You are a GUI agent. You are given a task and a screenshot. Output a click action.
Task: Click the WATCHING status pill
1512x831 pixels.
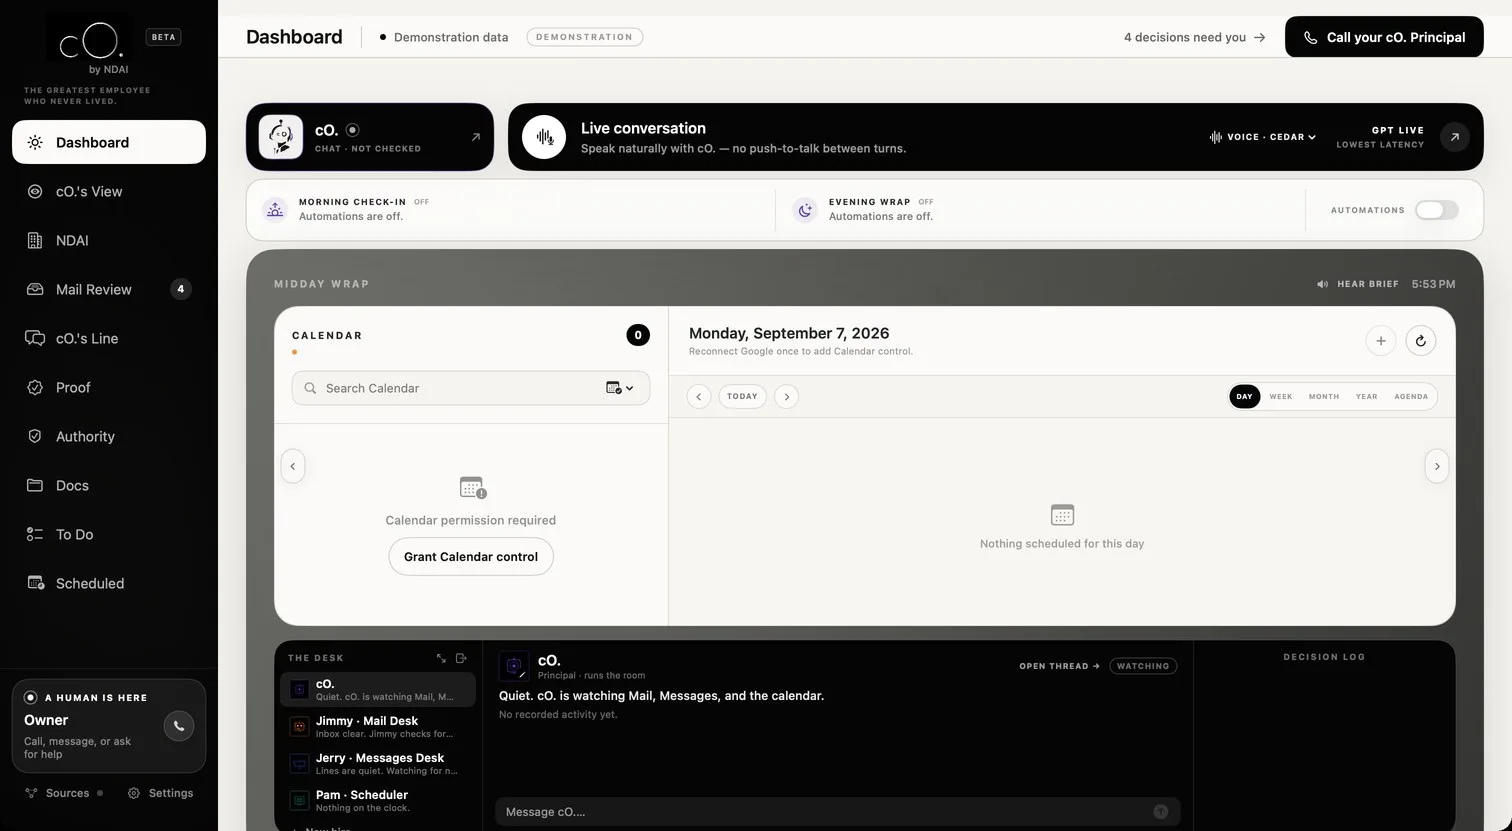click(1143, 666)
